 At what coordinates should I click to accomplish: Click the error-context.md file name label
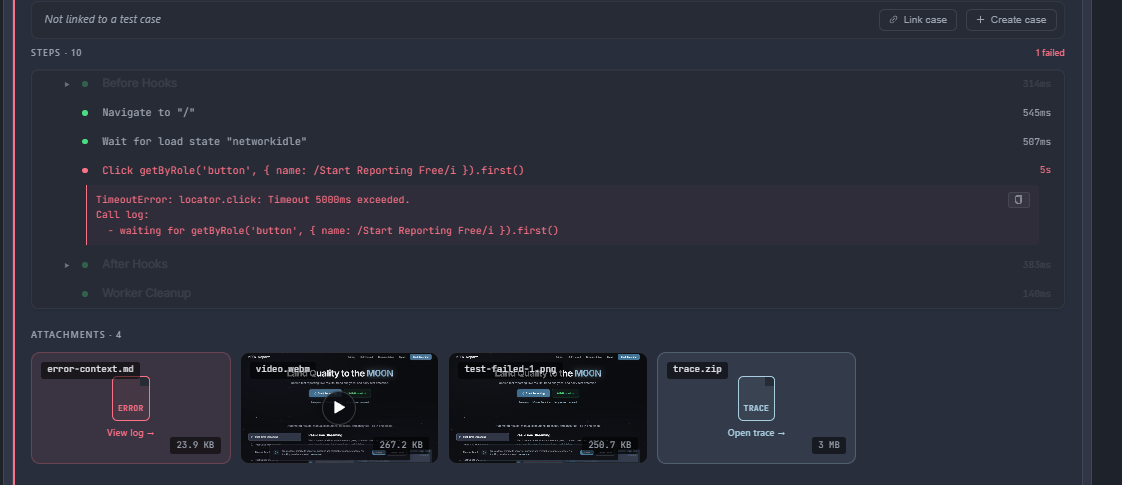click(90, 370)
